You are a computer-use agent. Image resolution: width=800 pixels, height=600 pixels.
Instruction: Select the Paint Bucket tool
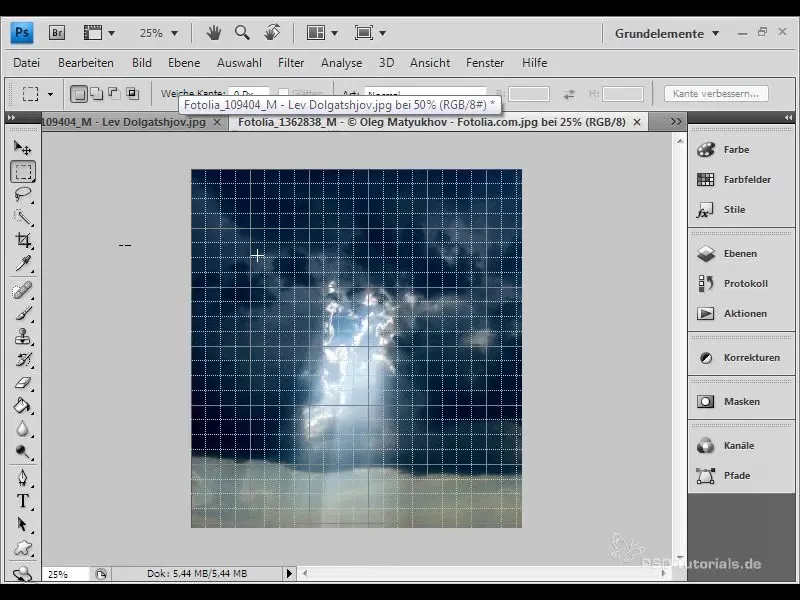tap(22, 406)
